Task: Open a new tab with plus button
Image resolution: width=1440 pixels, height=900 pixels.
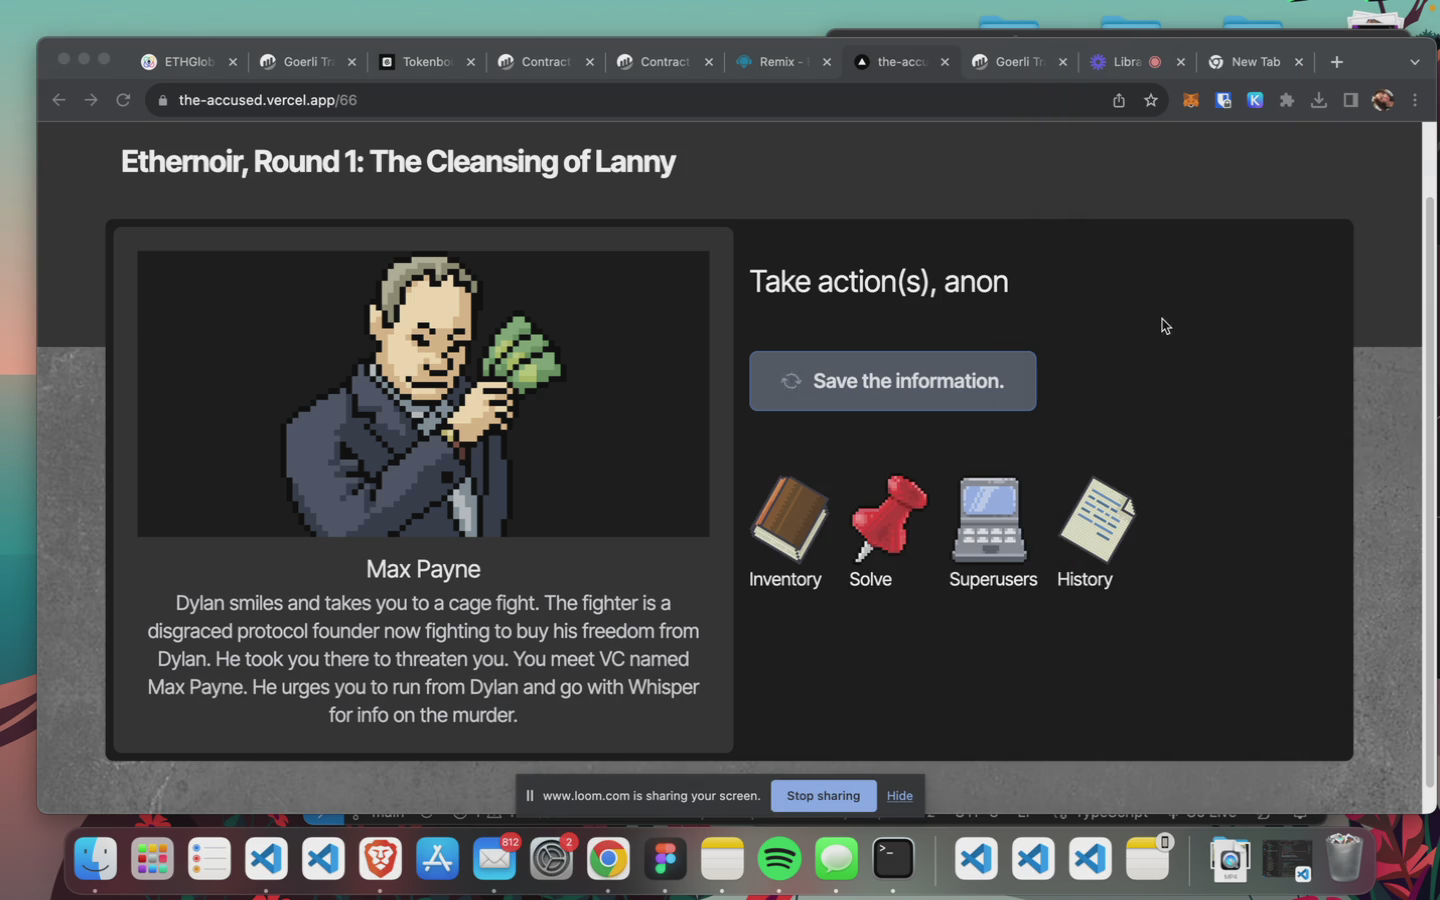Action: pos(1337,62)
